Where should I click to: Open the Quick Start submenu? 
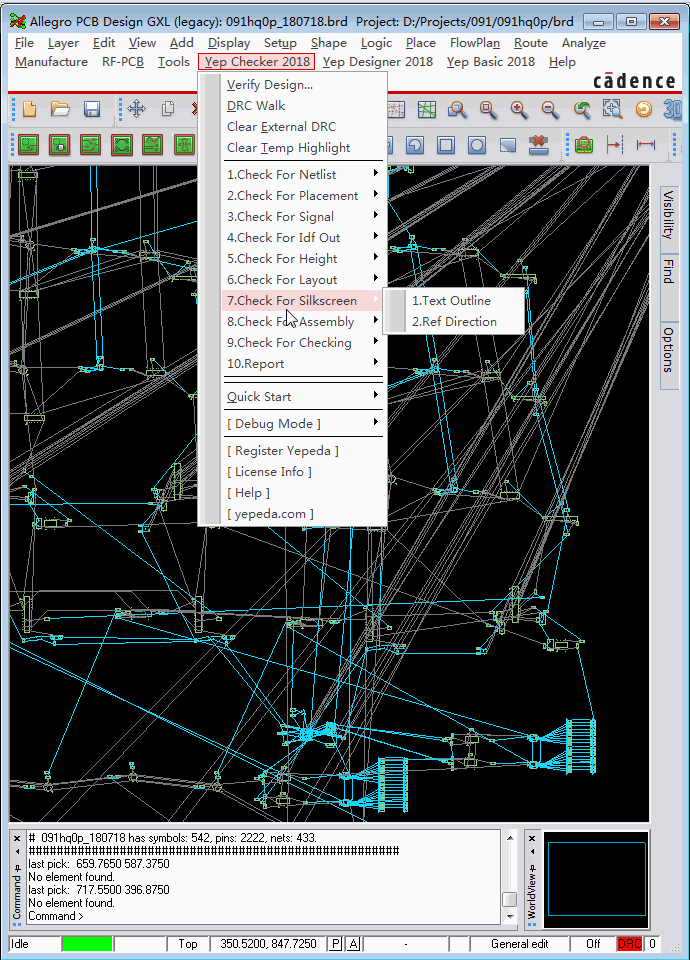(x=303, y=396)
